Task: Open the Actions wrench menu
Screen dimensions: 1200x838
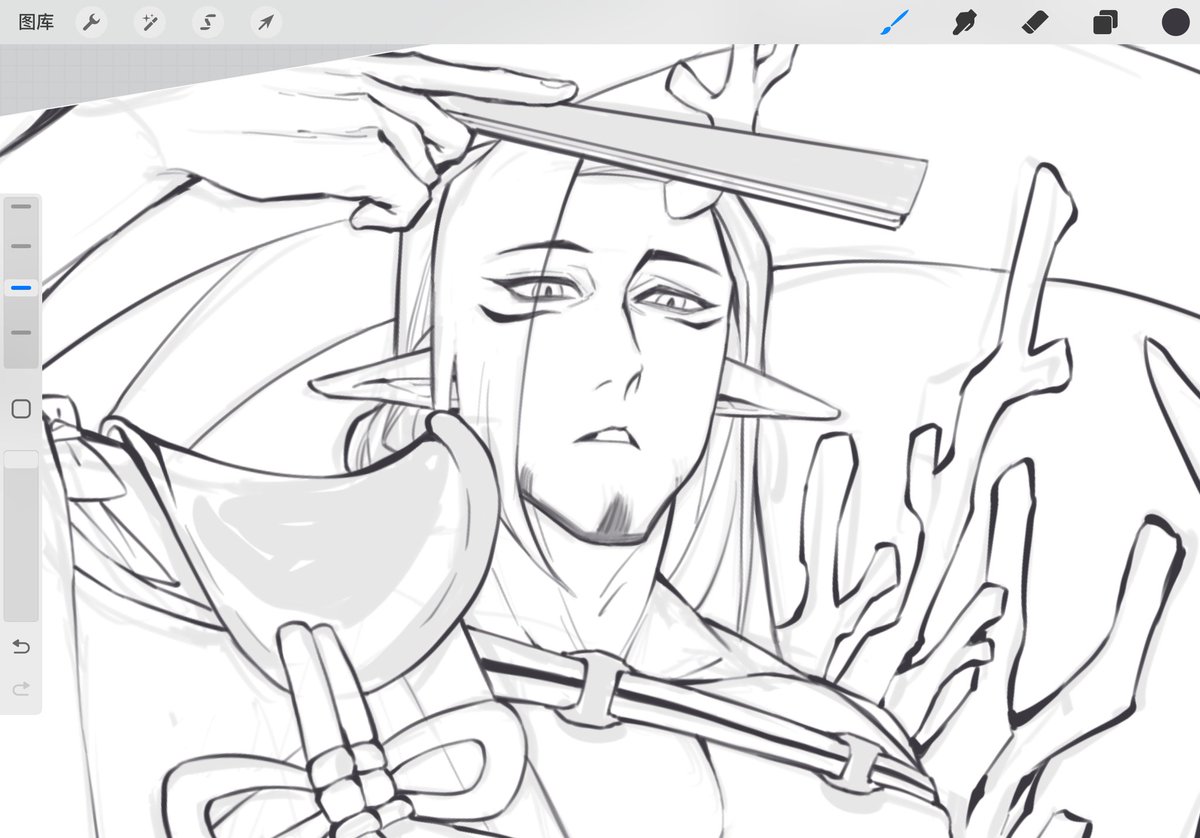Action: tap(91, 22)
